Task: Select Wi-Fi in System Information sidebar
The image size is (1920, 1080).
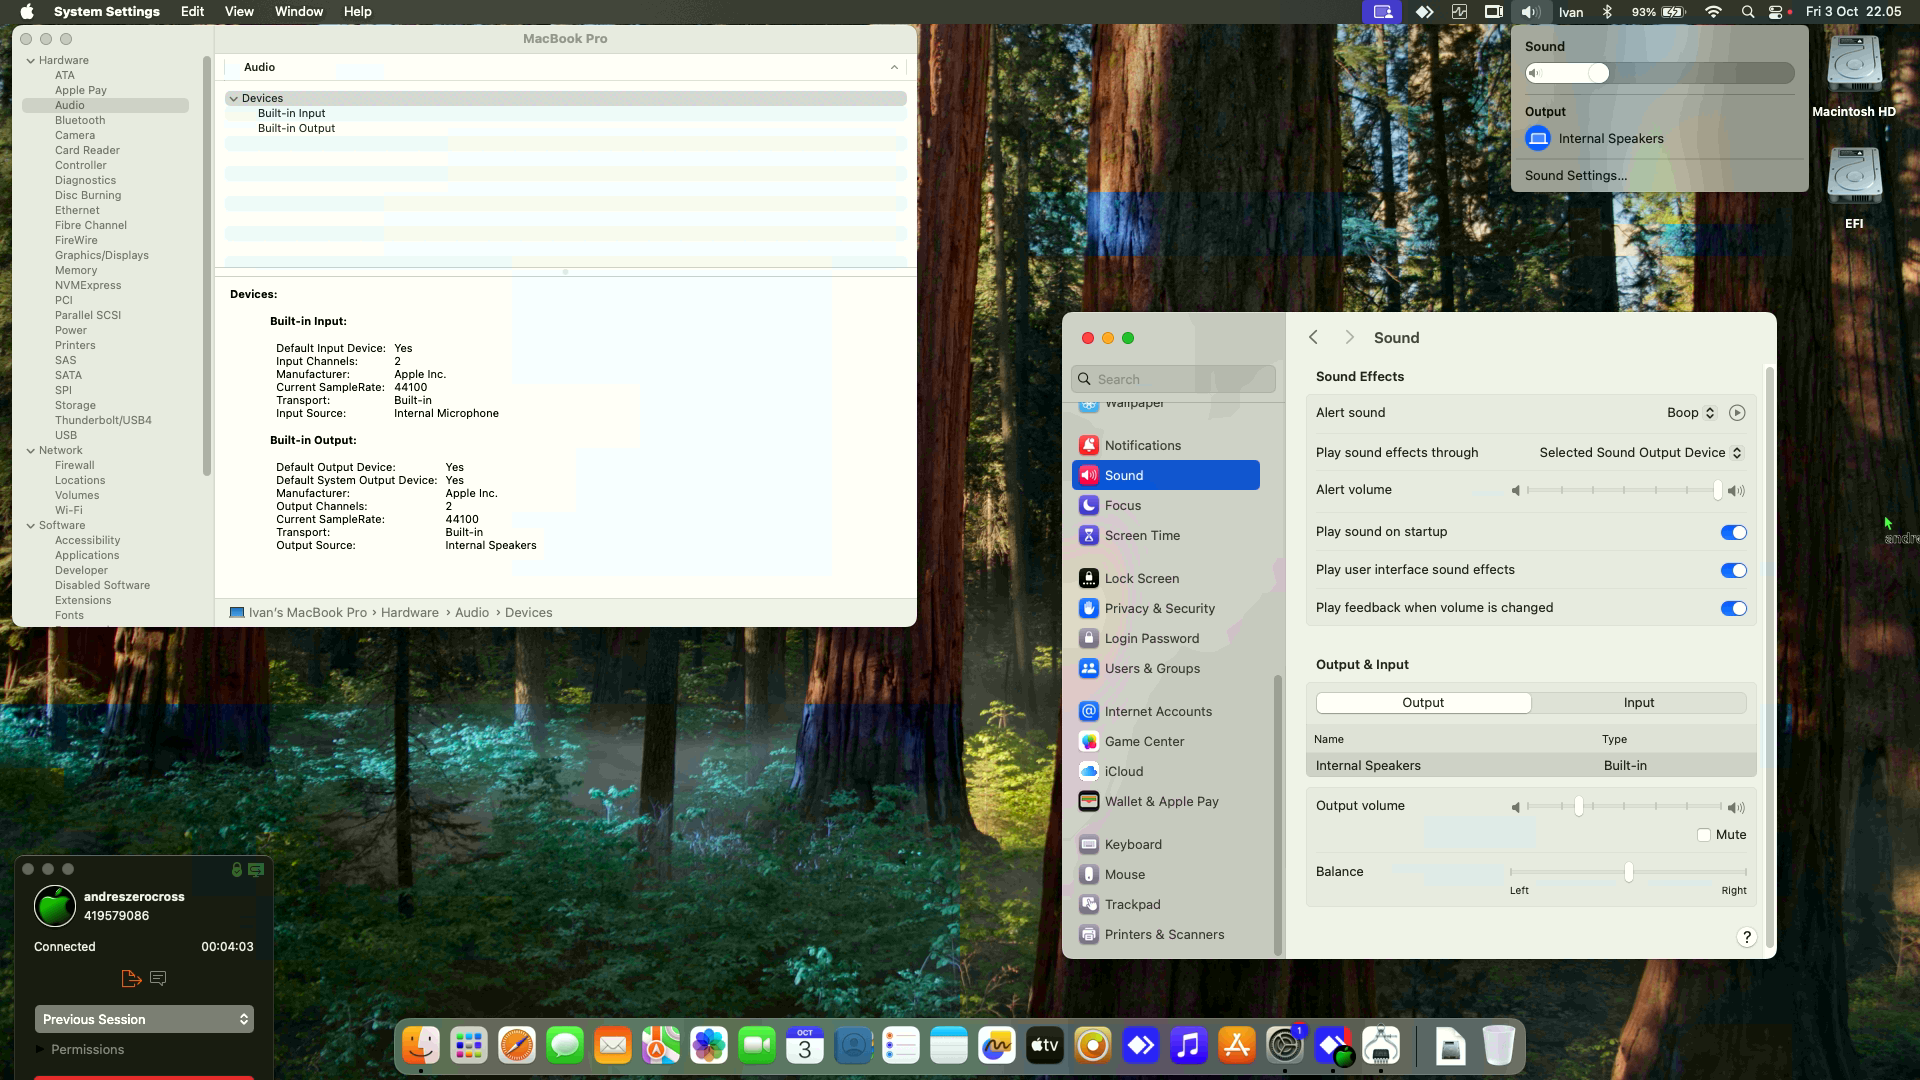Action: click(69, 510)
